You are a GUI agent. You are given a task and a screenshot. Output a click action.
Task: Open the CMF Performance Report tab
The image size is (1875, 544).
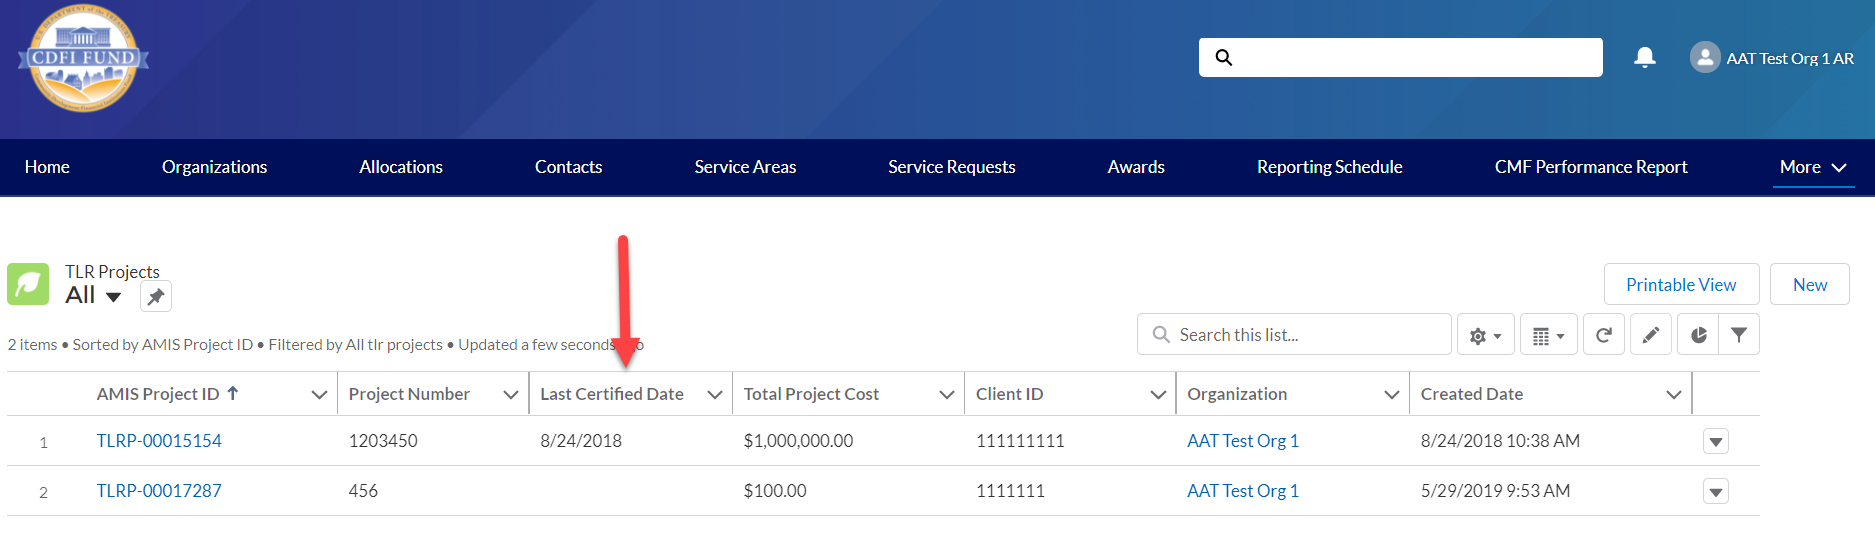point(1590,168)
